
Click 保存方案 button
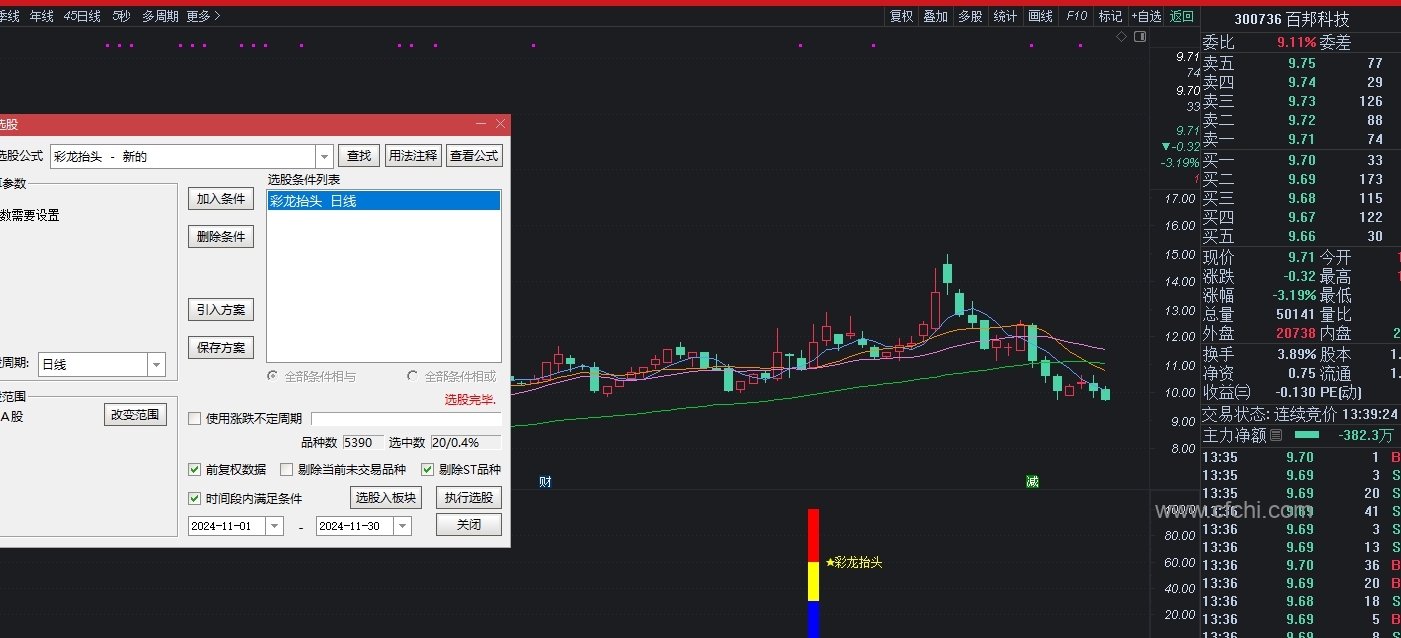click(x=221, y=348)
